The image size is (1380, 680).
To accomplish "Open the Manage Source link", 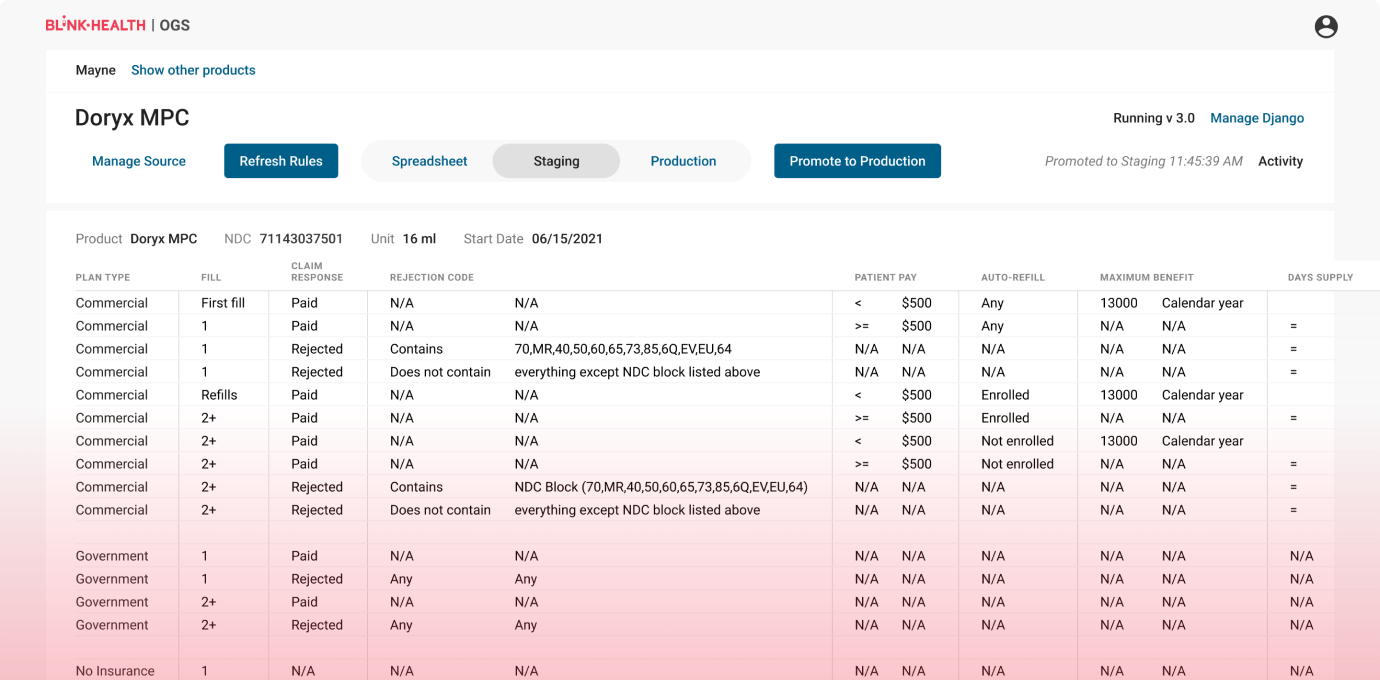I will (x=139, y=161).
